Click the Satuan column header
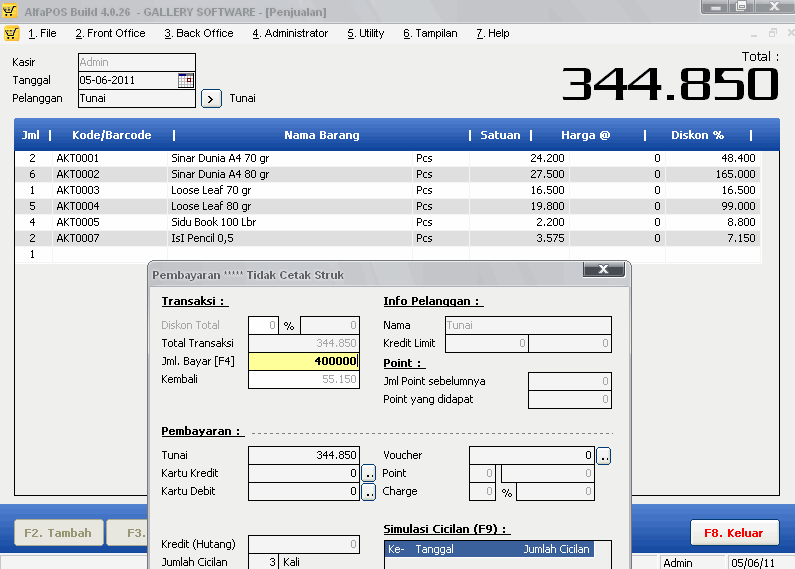This screenshot has width=795, height=569. (500, 135)
